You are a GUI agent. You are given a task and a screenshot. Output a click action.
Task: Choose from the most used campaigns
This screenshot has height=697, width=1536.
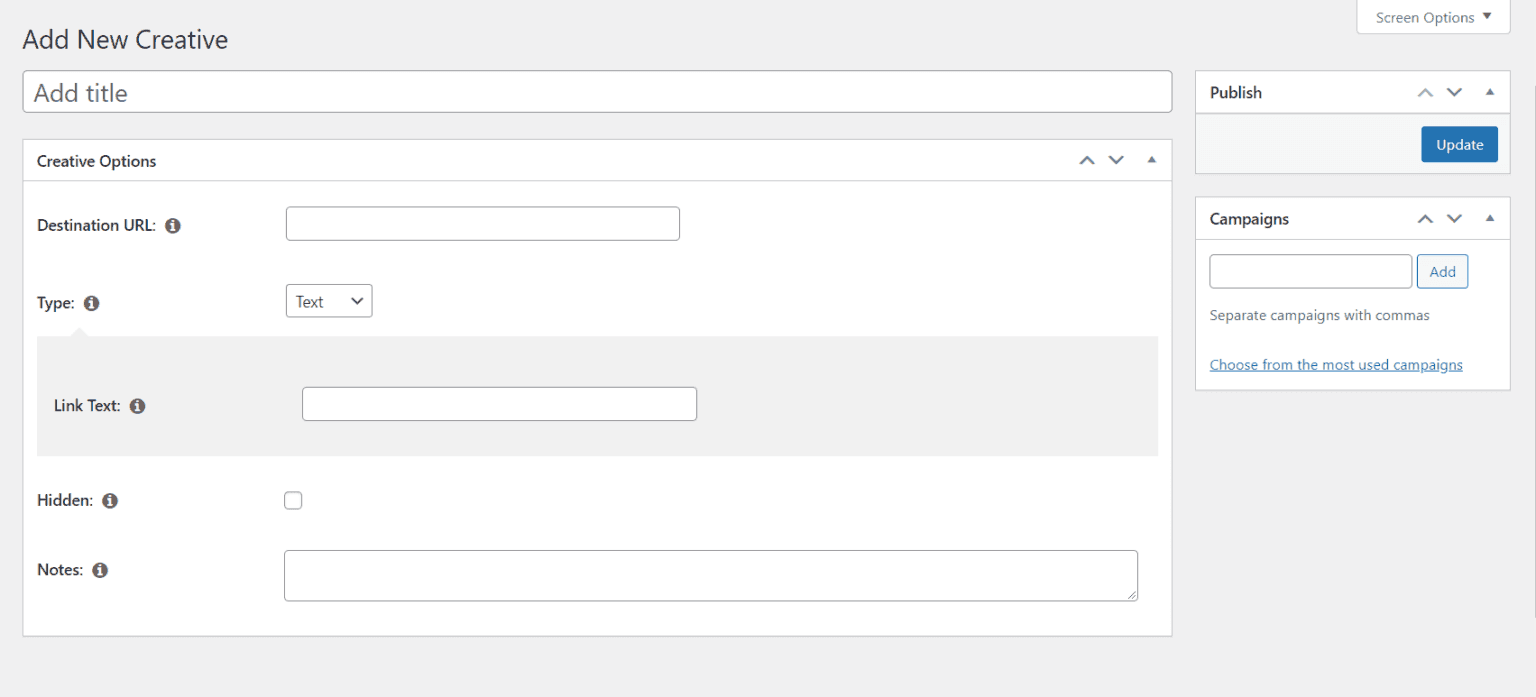1336,364
